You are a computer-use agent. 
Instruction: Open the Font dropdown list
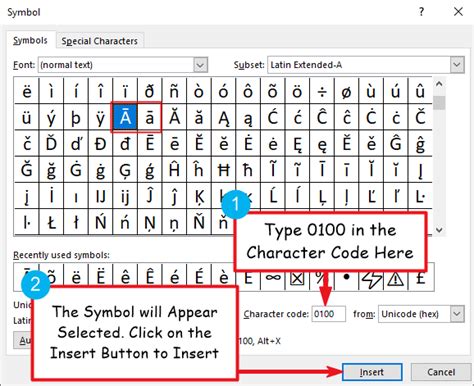point(200,65)
